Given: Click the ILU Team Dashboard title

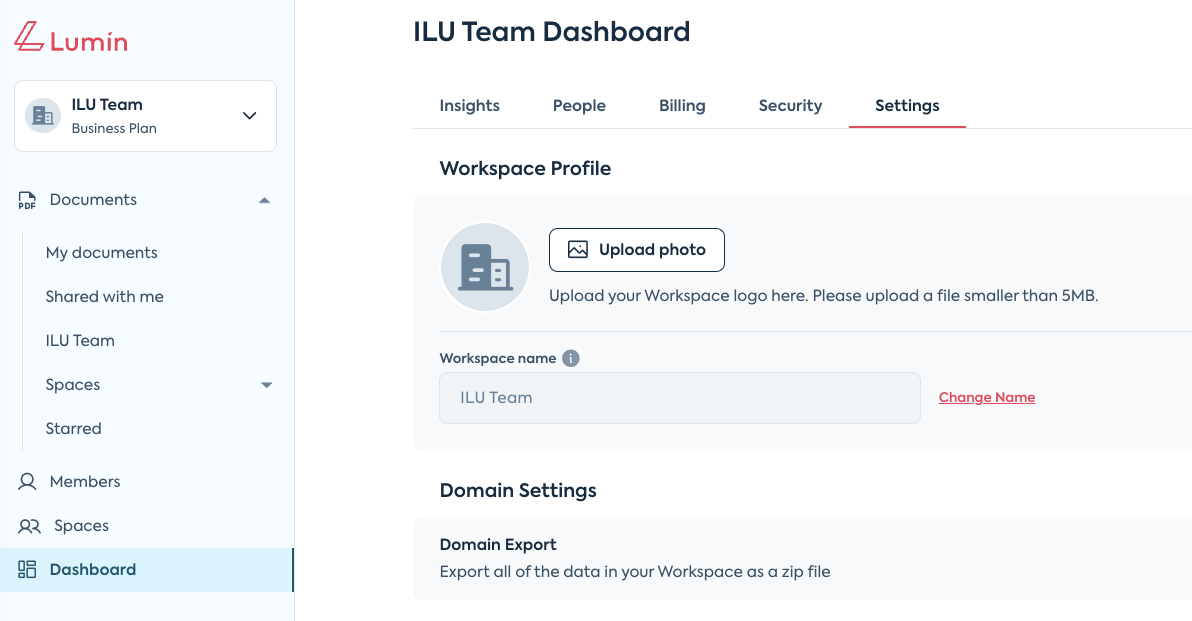Looking at the screenshot, I should point(551,31).
